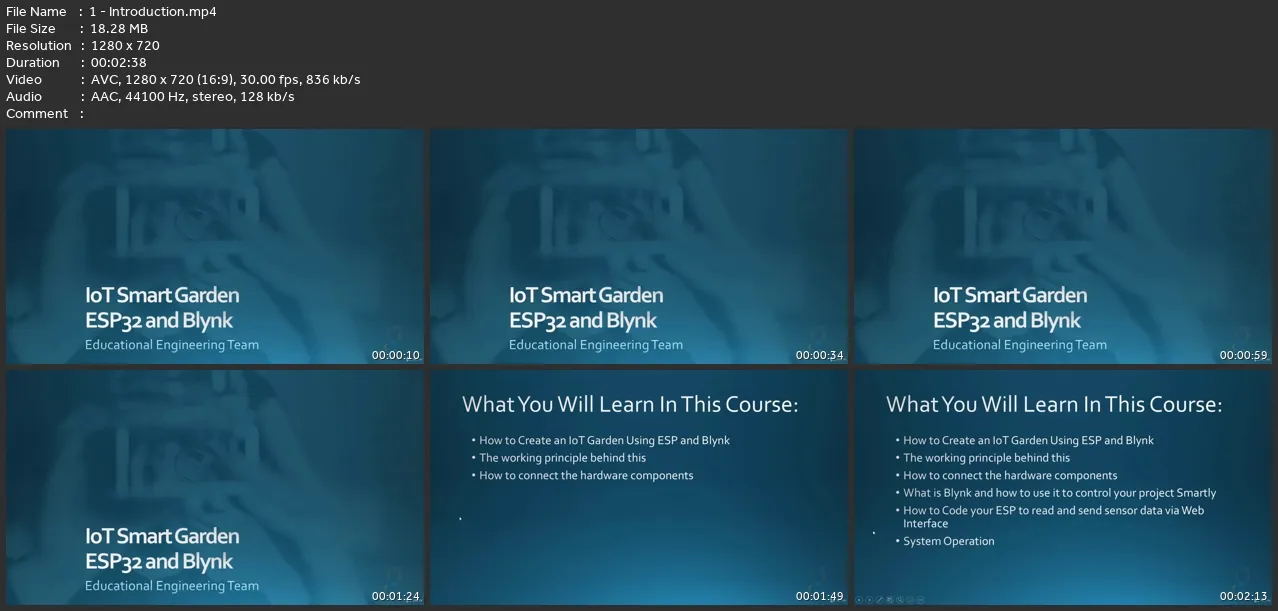Click the Audio info line starting with 'AAC'
The height and width of the screenshot is (611, 1278).
click(x=192, y=97)
